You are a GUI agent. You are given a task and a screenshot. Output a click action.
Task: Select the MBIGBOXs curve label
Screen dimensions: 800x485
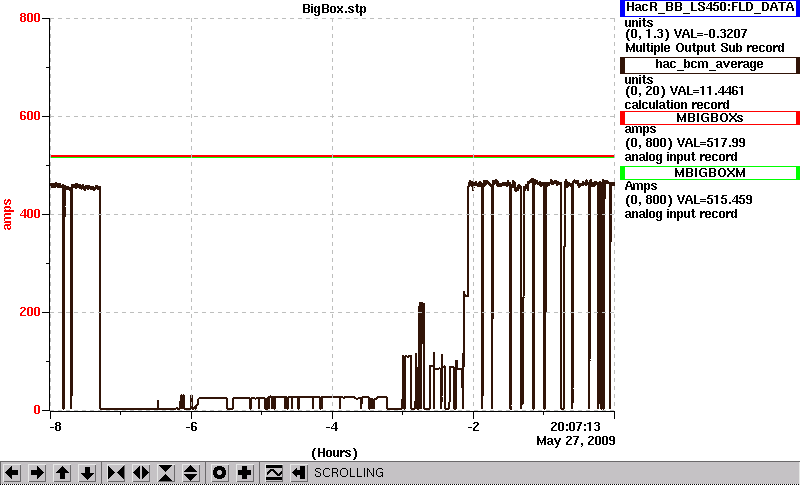[x=710, y=118]
